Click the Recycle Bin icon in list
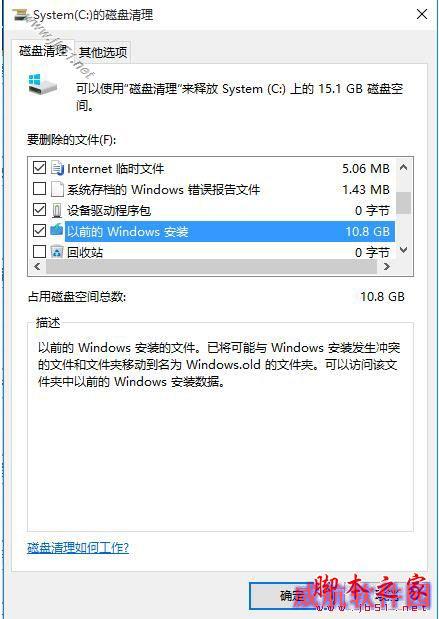This screenshot has height=619, width=439. click(57, 251)
